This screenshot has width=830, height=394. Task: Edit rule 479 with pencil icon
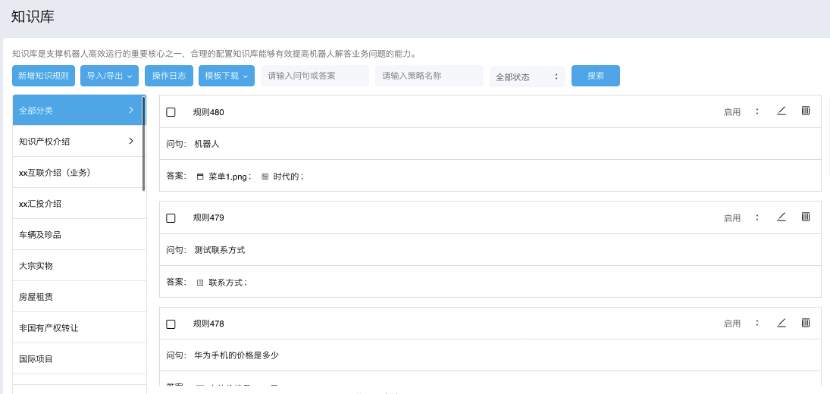(x=781, y=217)
